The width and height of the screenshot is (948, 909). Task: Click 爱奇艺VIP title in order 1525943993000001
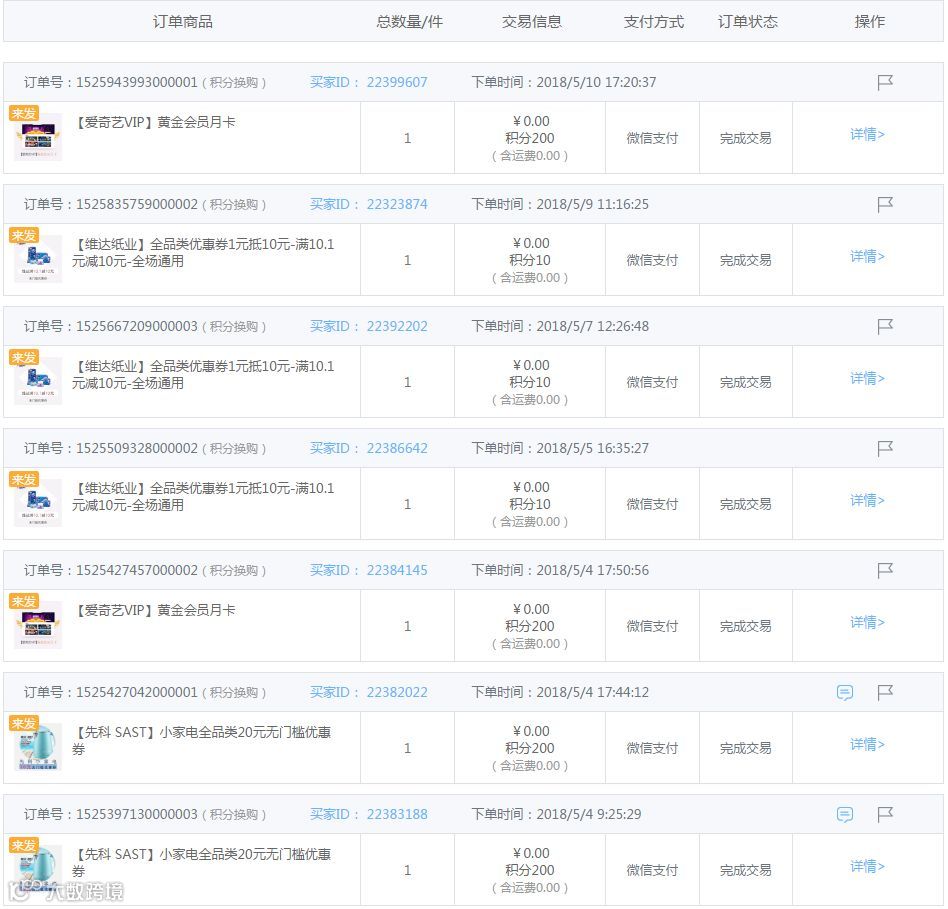[x=154, y=122]
